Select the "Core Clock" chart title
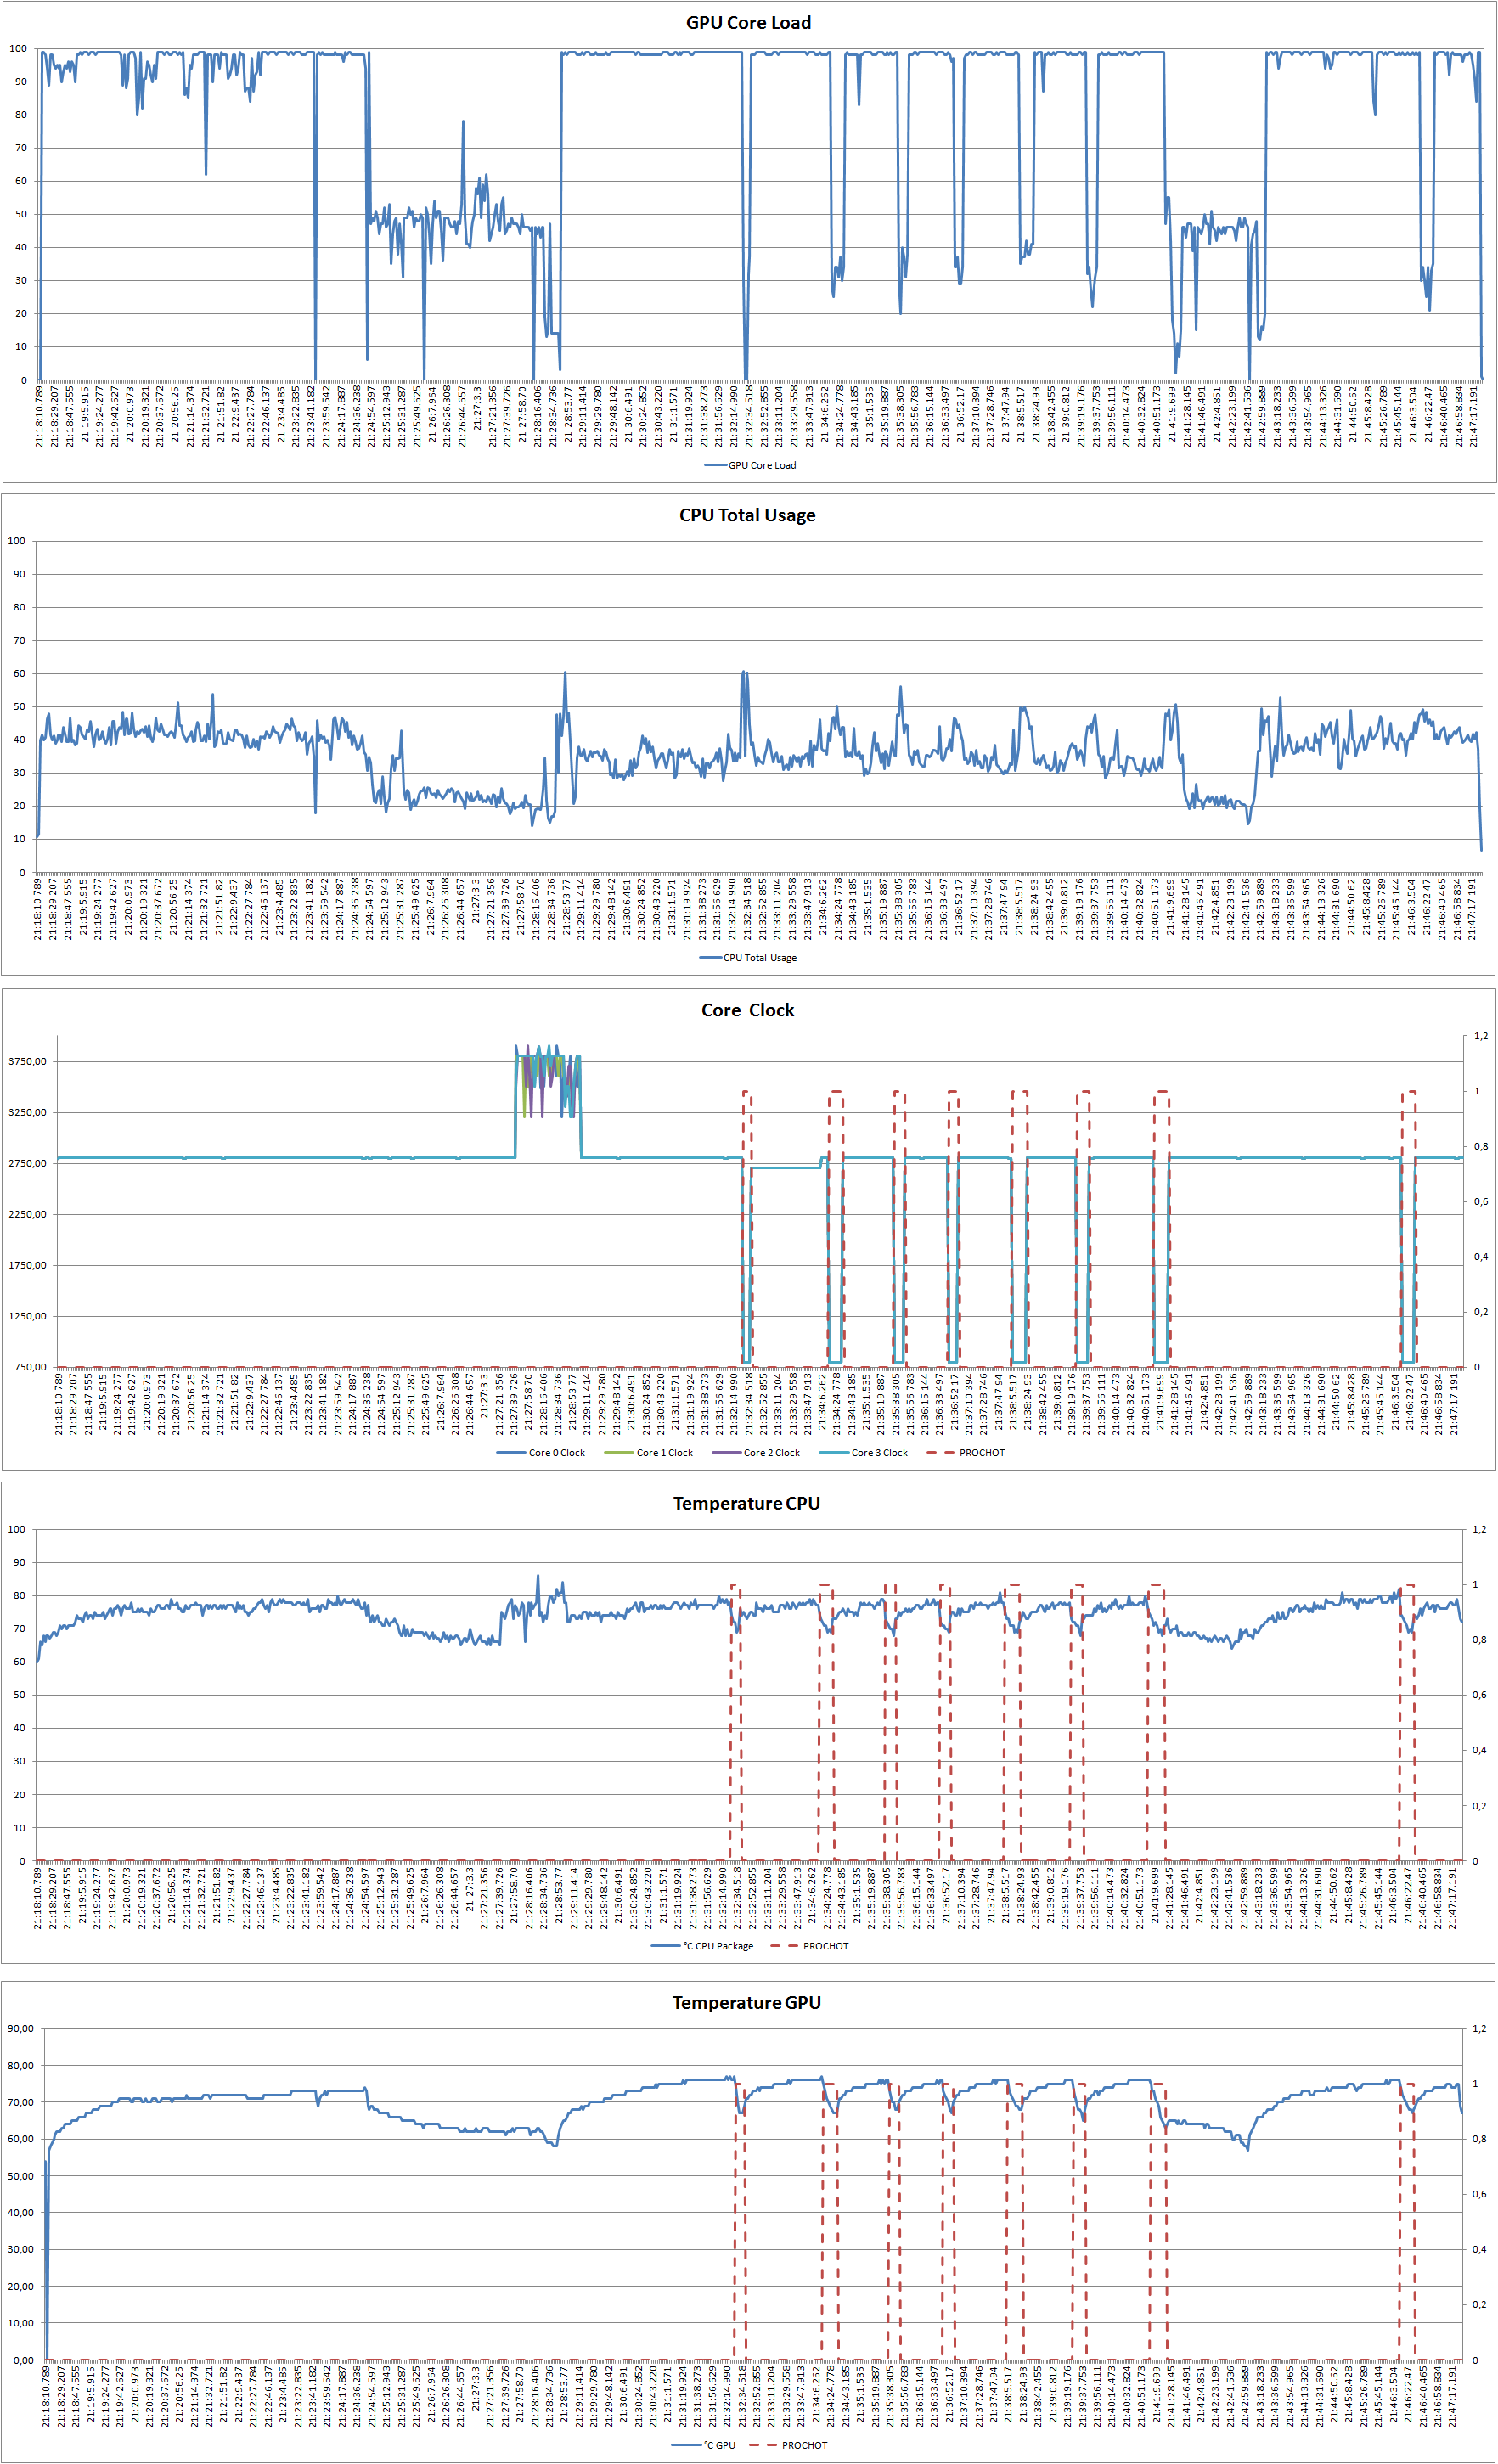This screenshot has height=2464, width=1498. coord(747,1010)
